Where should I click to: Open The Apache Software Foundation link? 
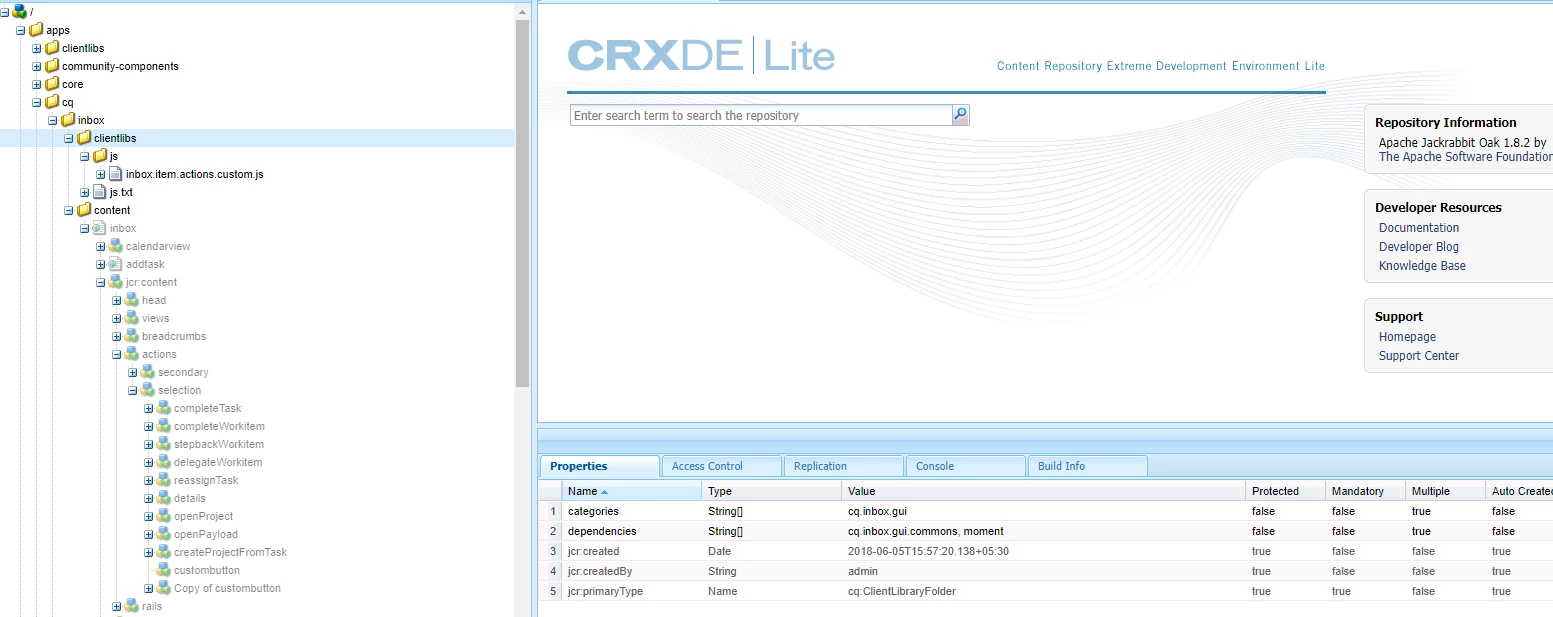tap(1465, 157)
